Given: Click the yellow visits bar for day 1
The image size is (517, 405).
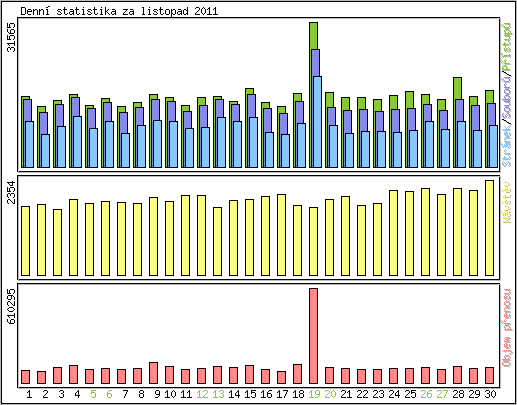Looking at the screenshot, I should pyautogui.click(x=25, y=241).
